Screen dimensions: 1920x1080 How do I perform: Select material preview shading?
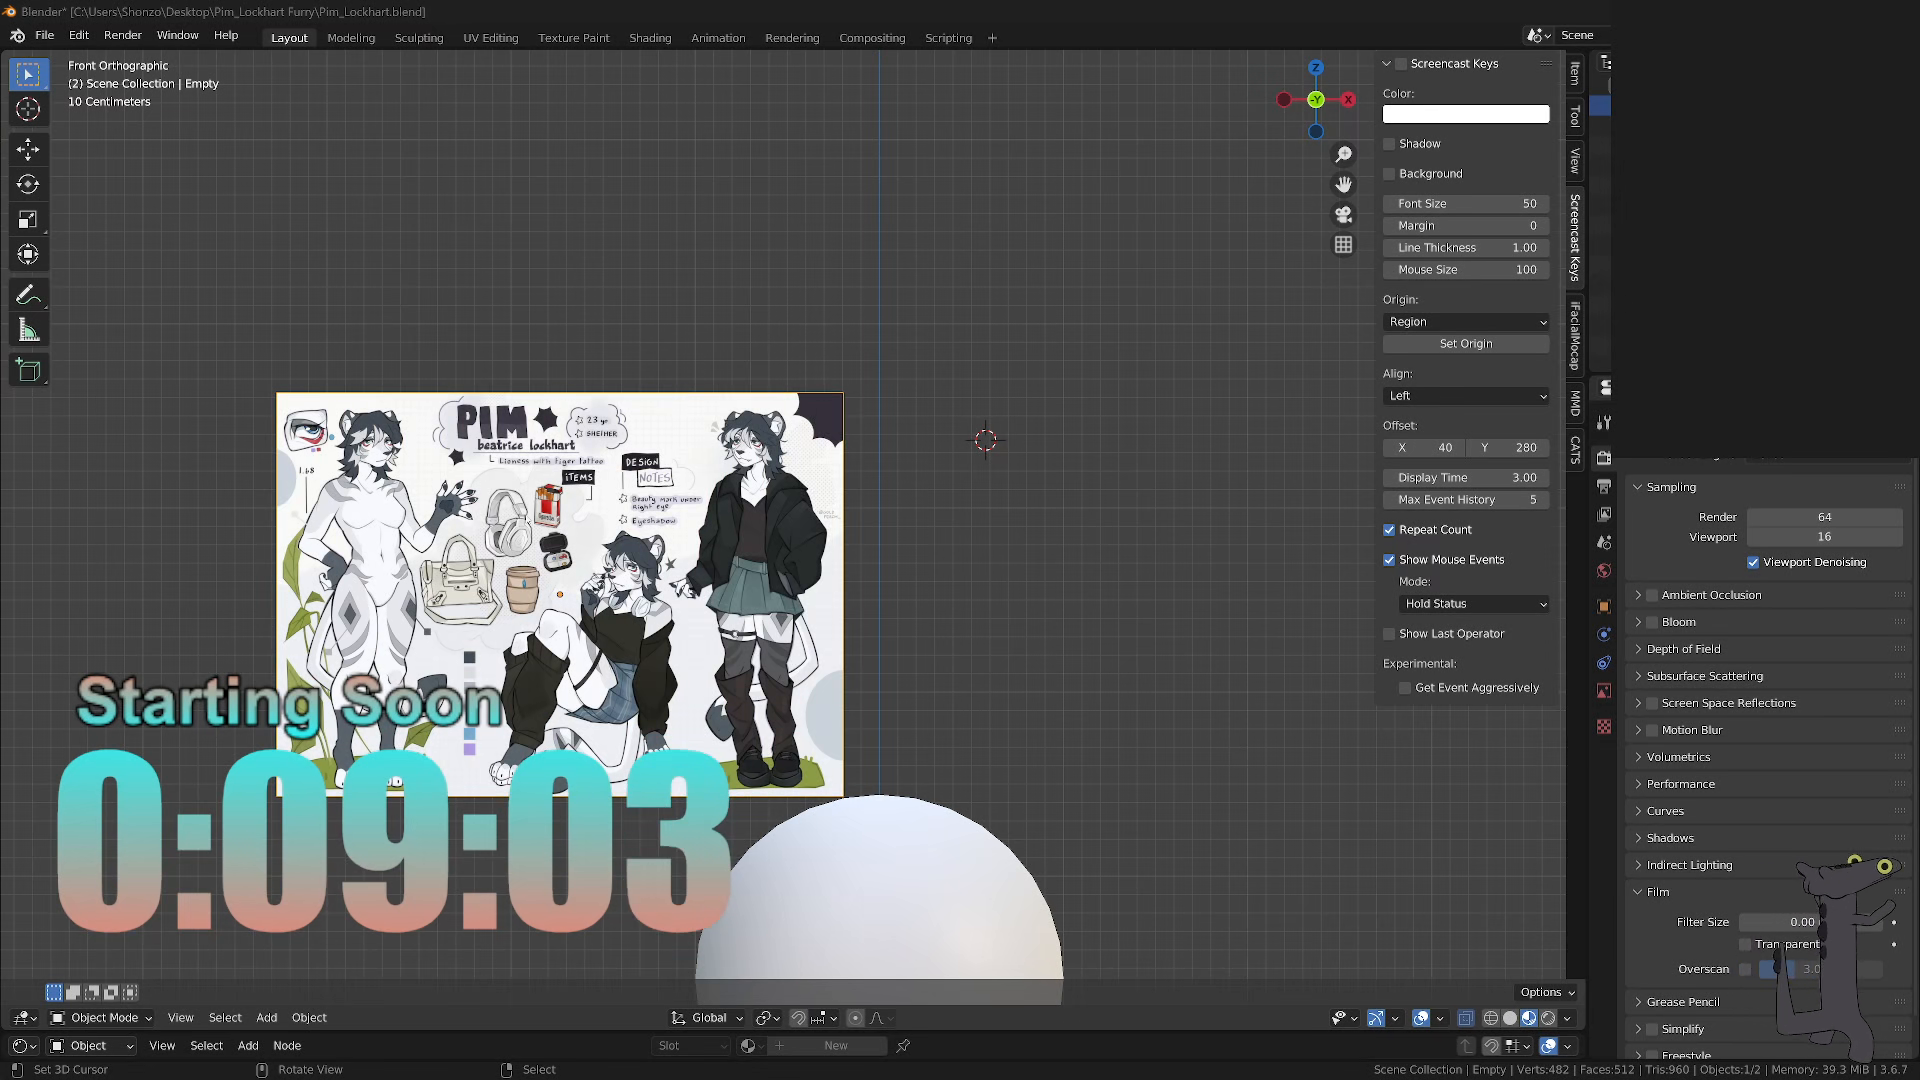point(1529,1018)
